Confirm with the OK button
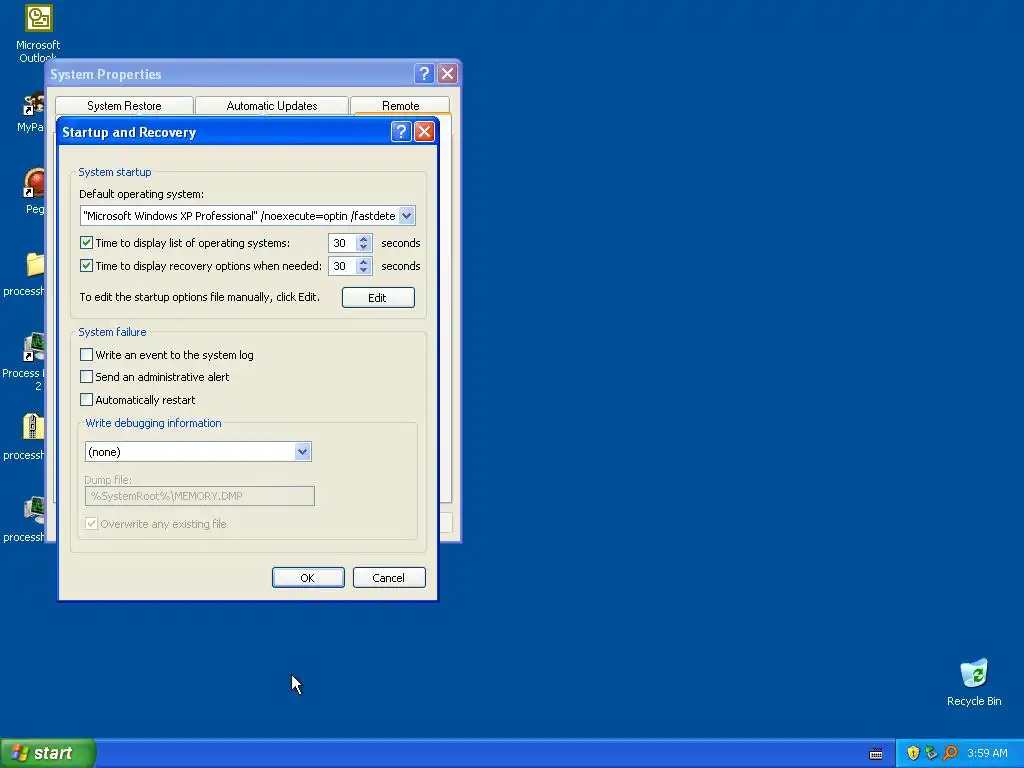 (308, 578)
